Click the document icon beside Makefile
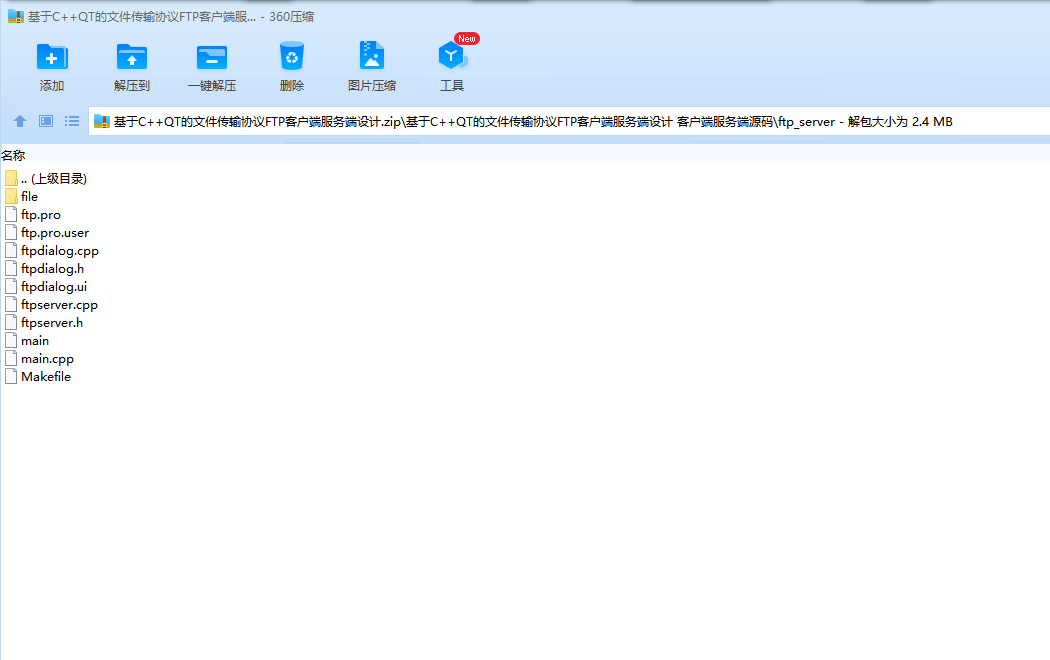The height and width of the screenshot is (660, 1050). pos(11,376)
